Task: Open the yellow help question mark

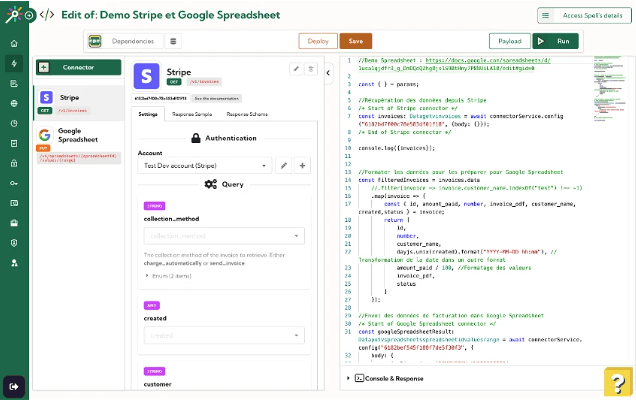Action: [617, 382]
